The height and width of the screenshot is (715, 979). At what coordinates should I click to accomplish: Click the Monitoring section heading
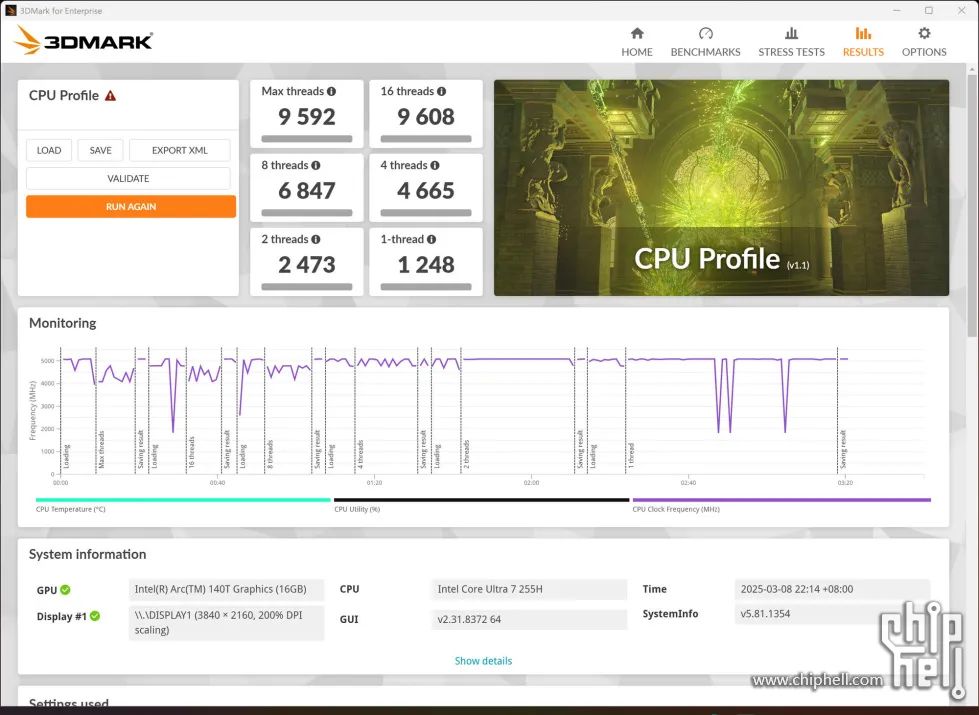[x=62, y=323]
